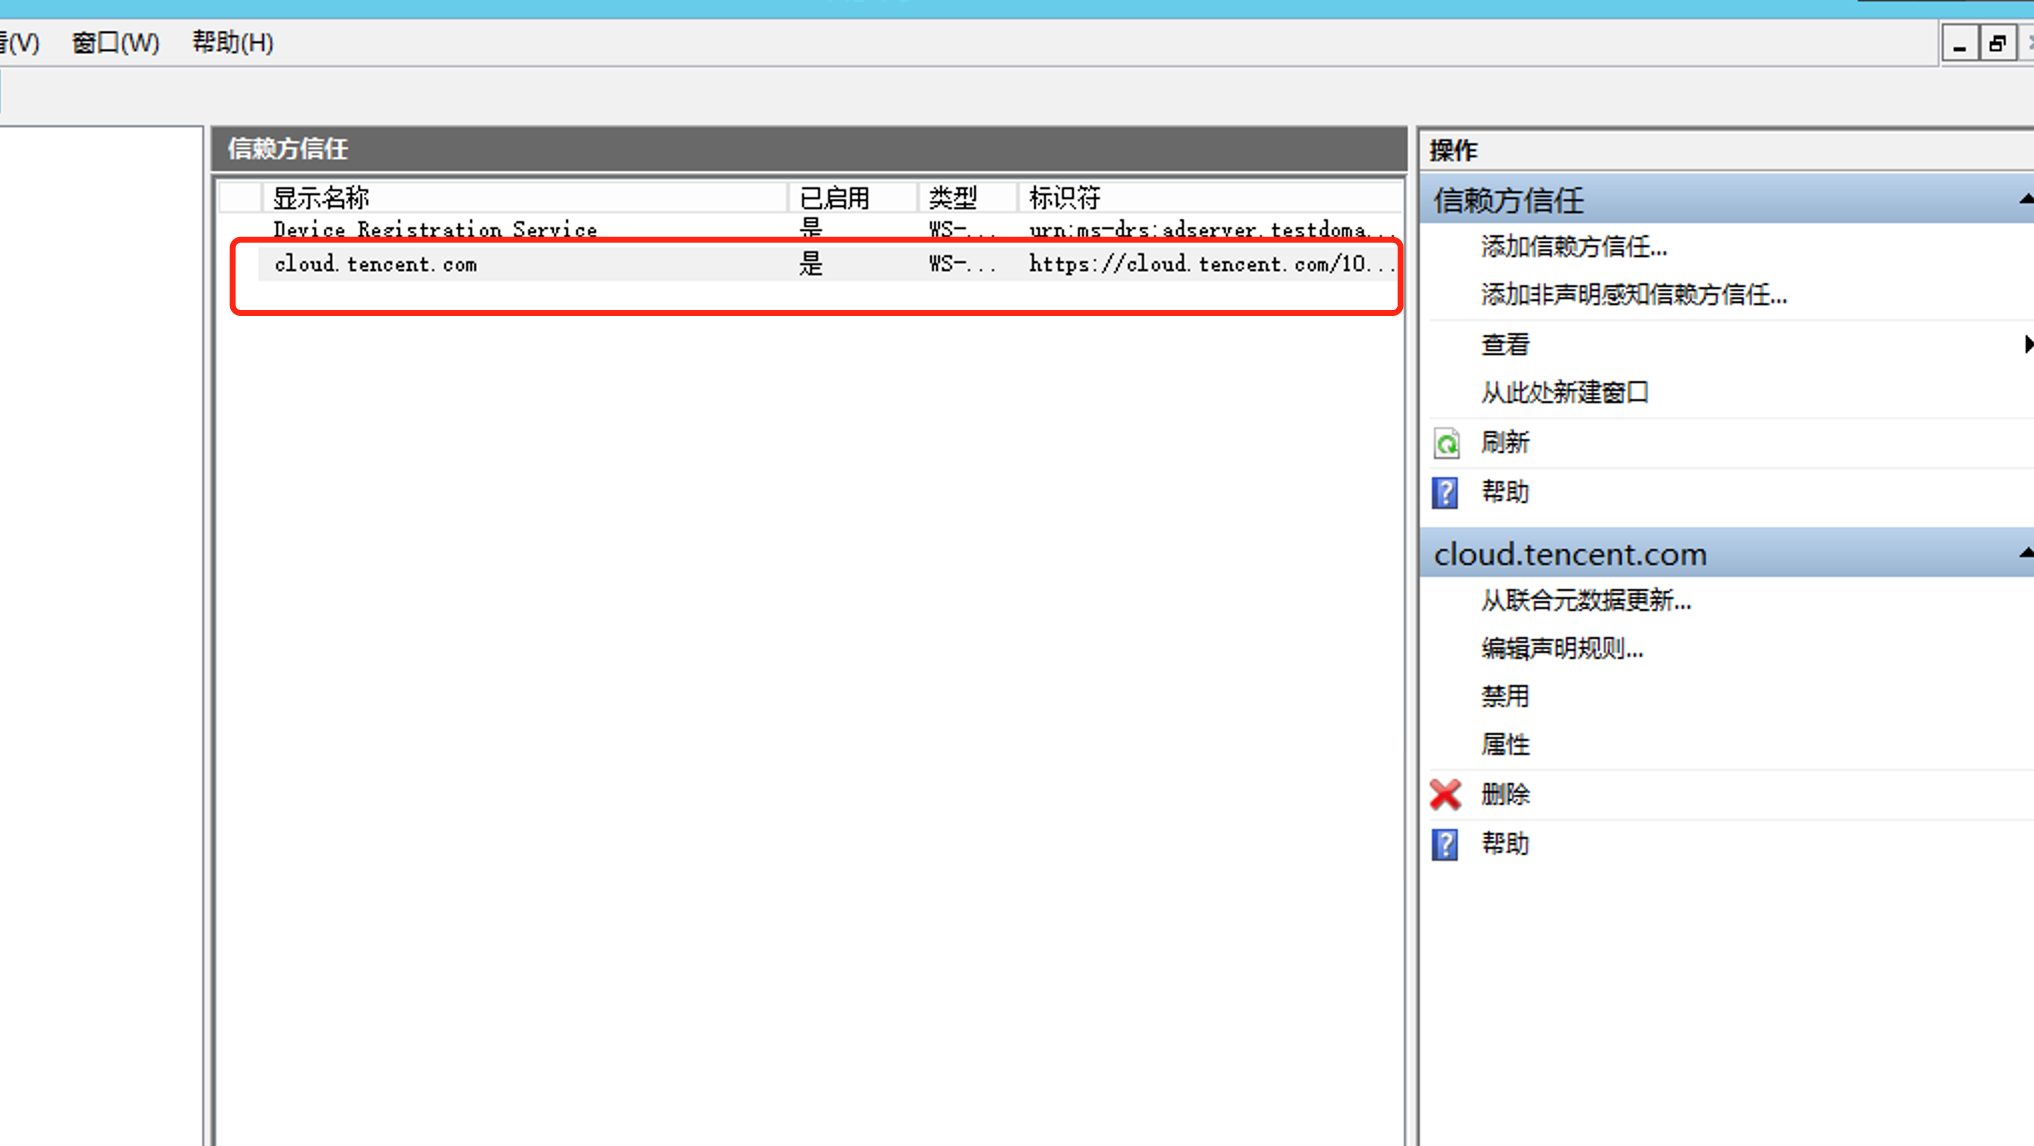Collapse the cloud.tencent.com actions section
Viewport: 2034px width, 1146px height.
click(x=2025, y=553)
